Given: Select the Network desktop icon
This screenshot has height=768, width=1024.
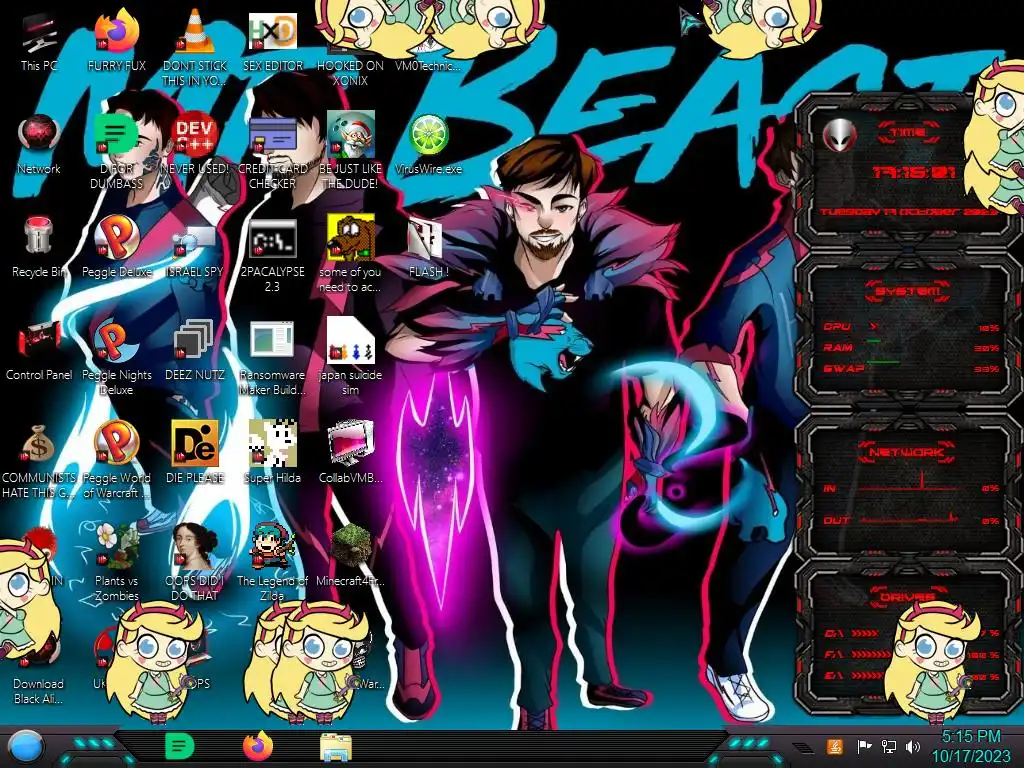Looking at the screenshot, I should [x=39, y=145].
